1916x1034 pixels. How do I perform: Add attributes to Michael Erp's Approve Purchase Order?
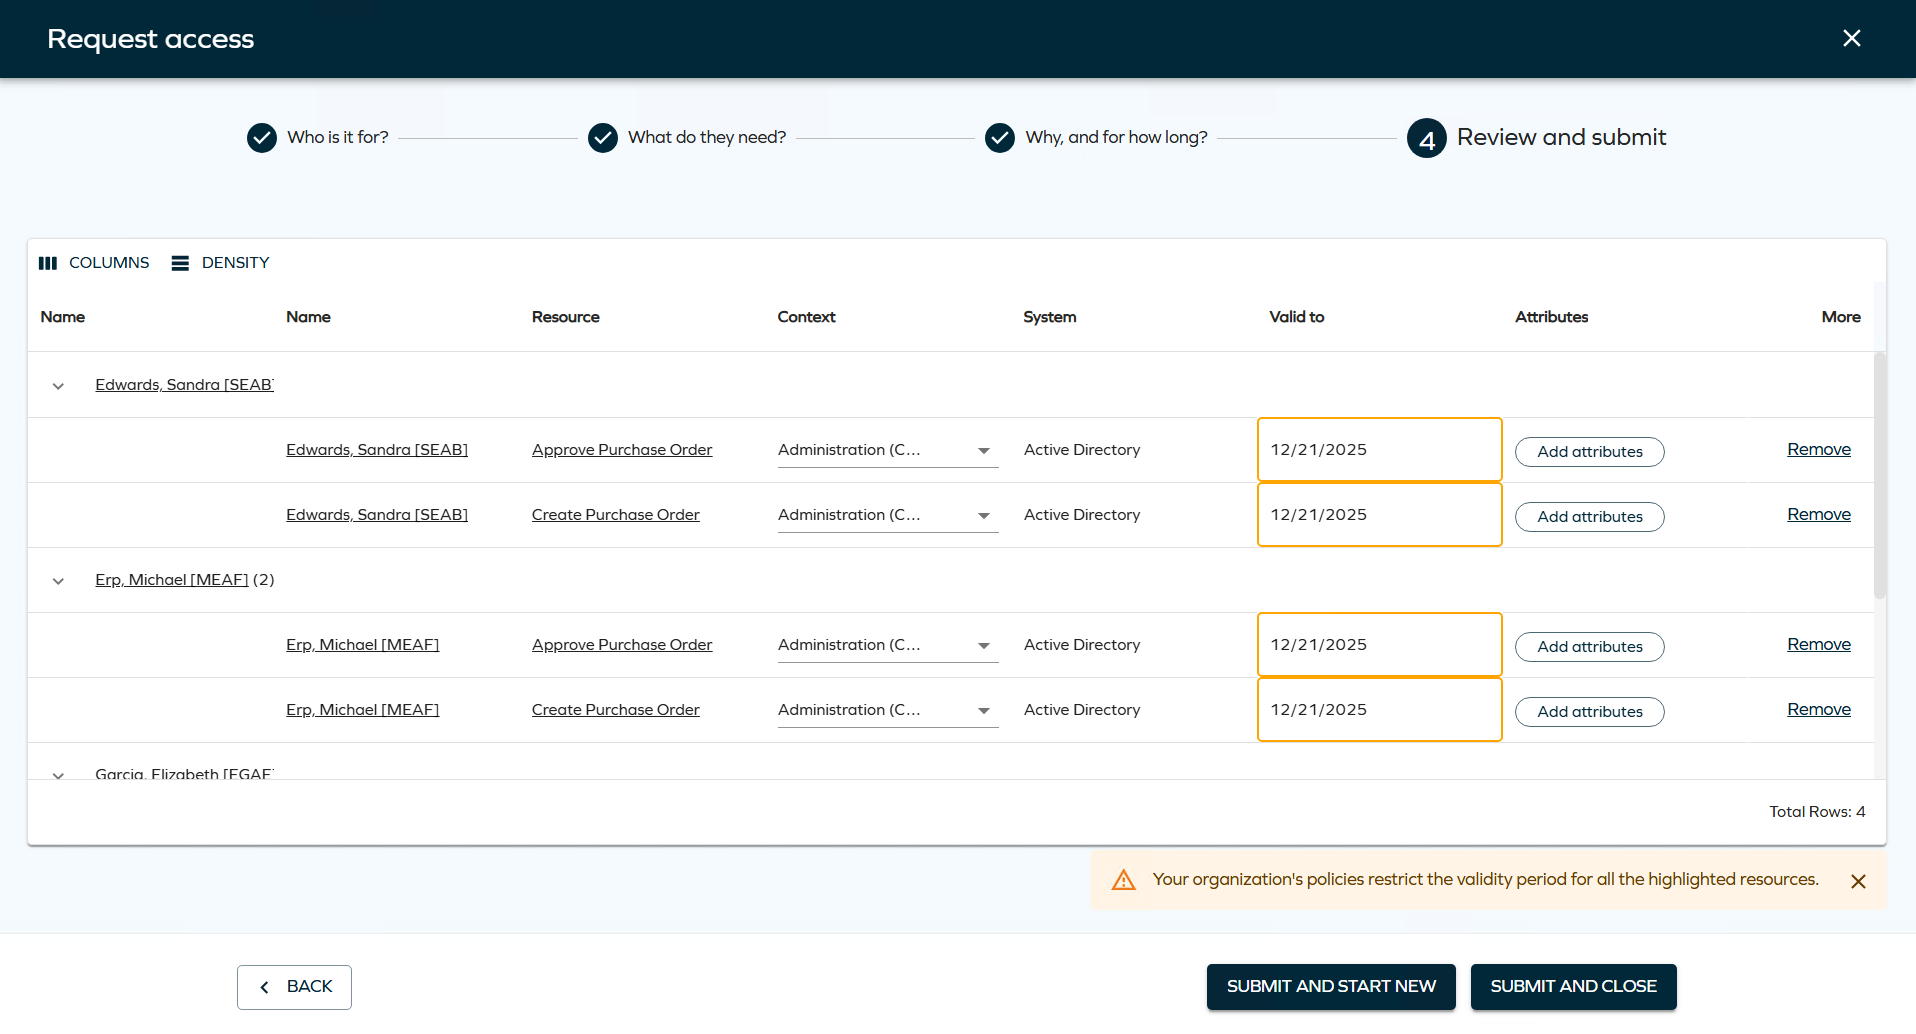point(1589,646)
